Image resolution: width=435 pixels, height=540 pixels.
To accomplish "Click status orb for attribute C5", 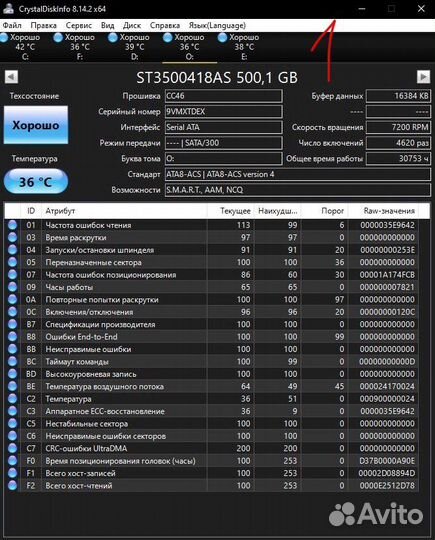I will pos(12,423).
